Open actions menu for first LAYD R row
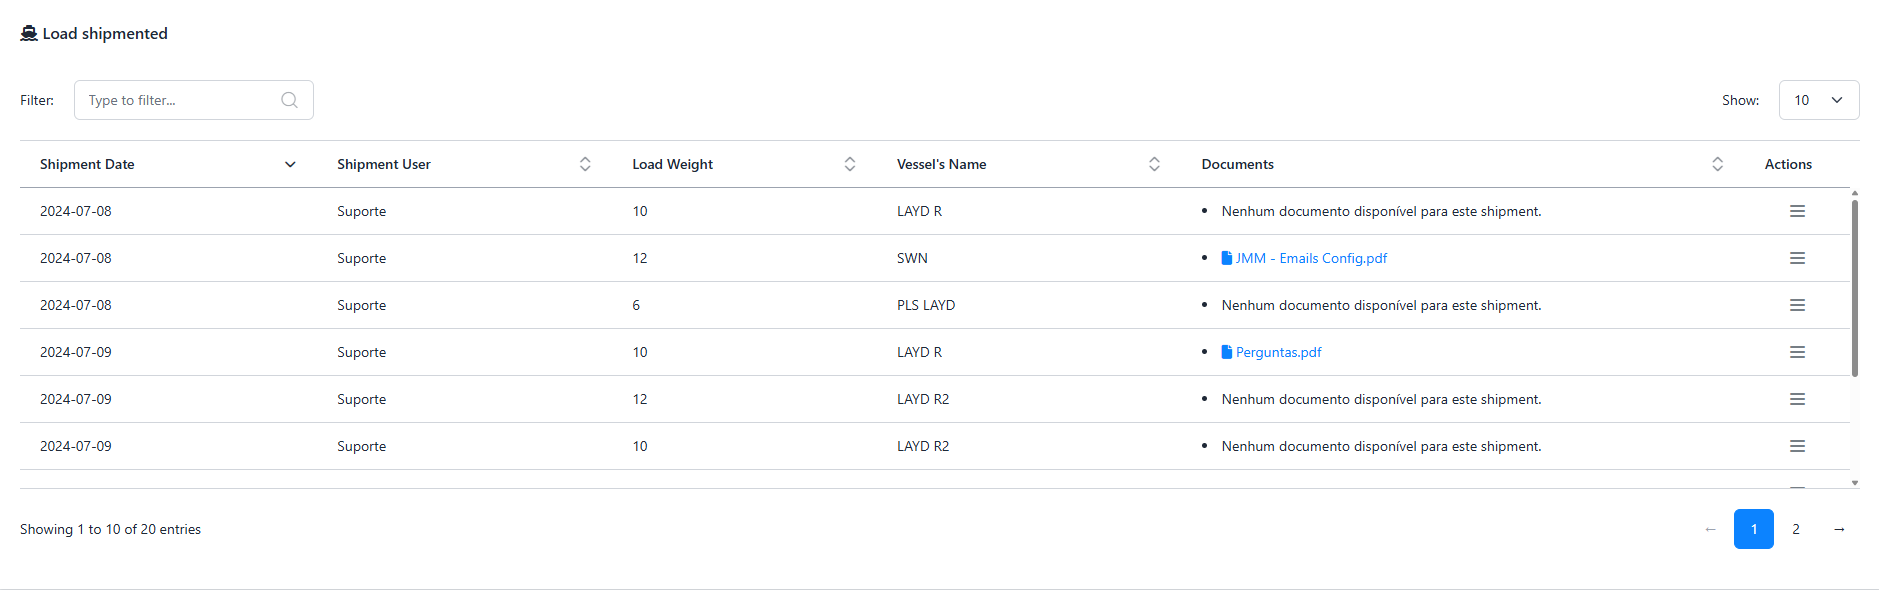This screenshot has height=590, width=1879. coord(1797,211)
